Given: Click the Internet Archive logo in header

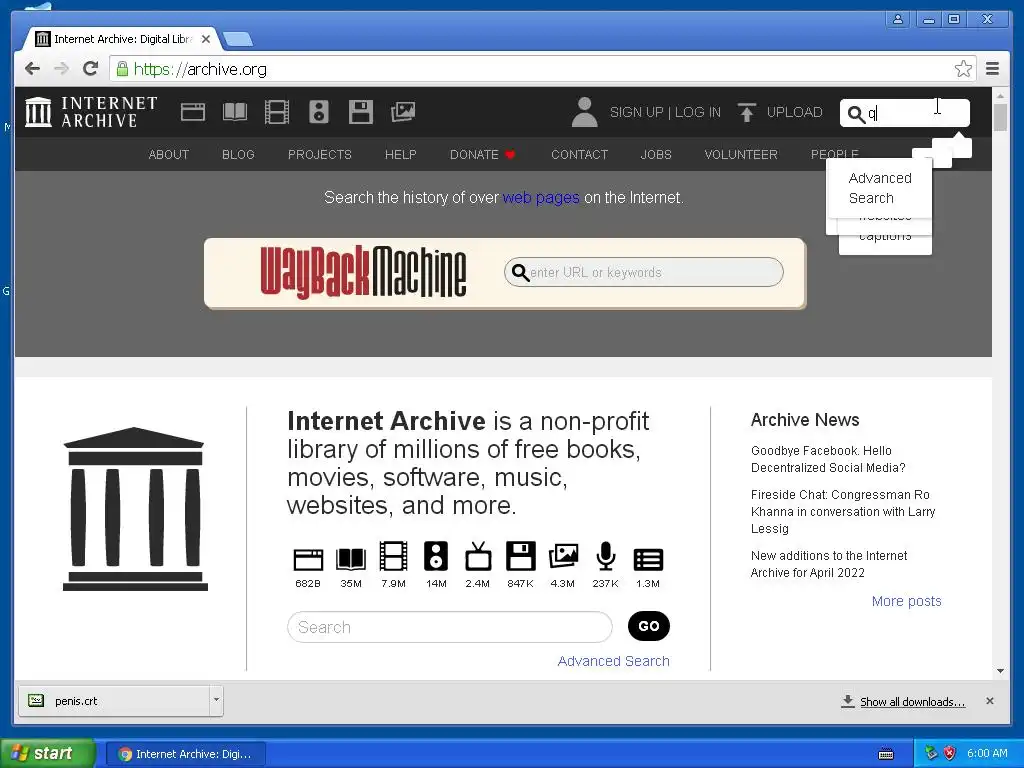Looking at the screenshot, I should tap(91, 112).
